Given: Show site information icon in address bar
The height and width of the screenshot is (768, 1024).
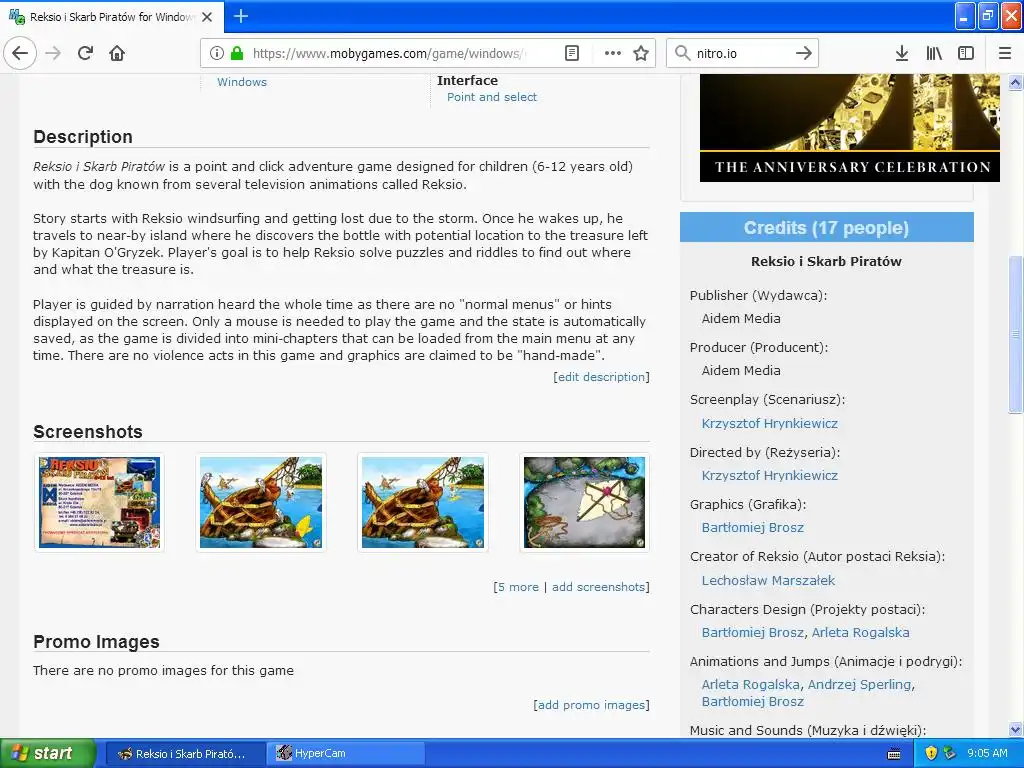Looking at the screenshot, I should (217, 53).
